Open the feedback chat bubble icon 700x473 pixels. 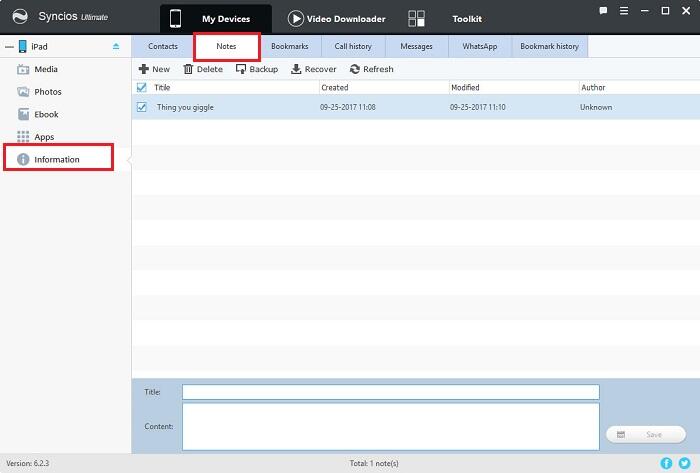point(603,10)
